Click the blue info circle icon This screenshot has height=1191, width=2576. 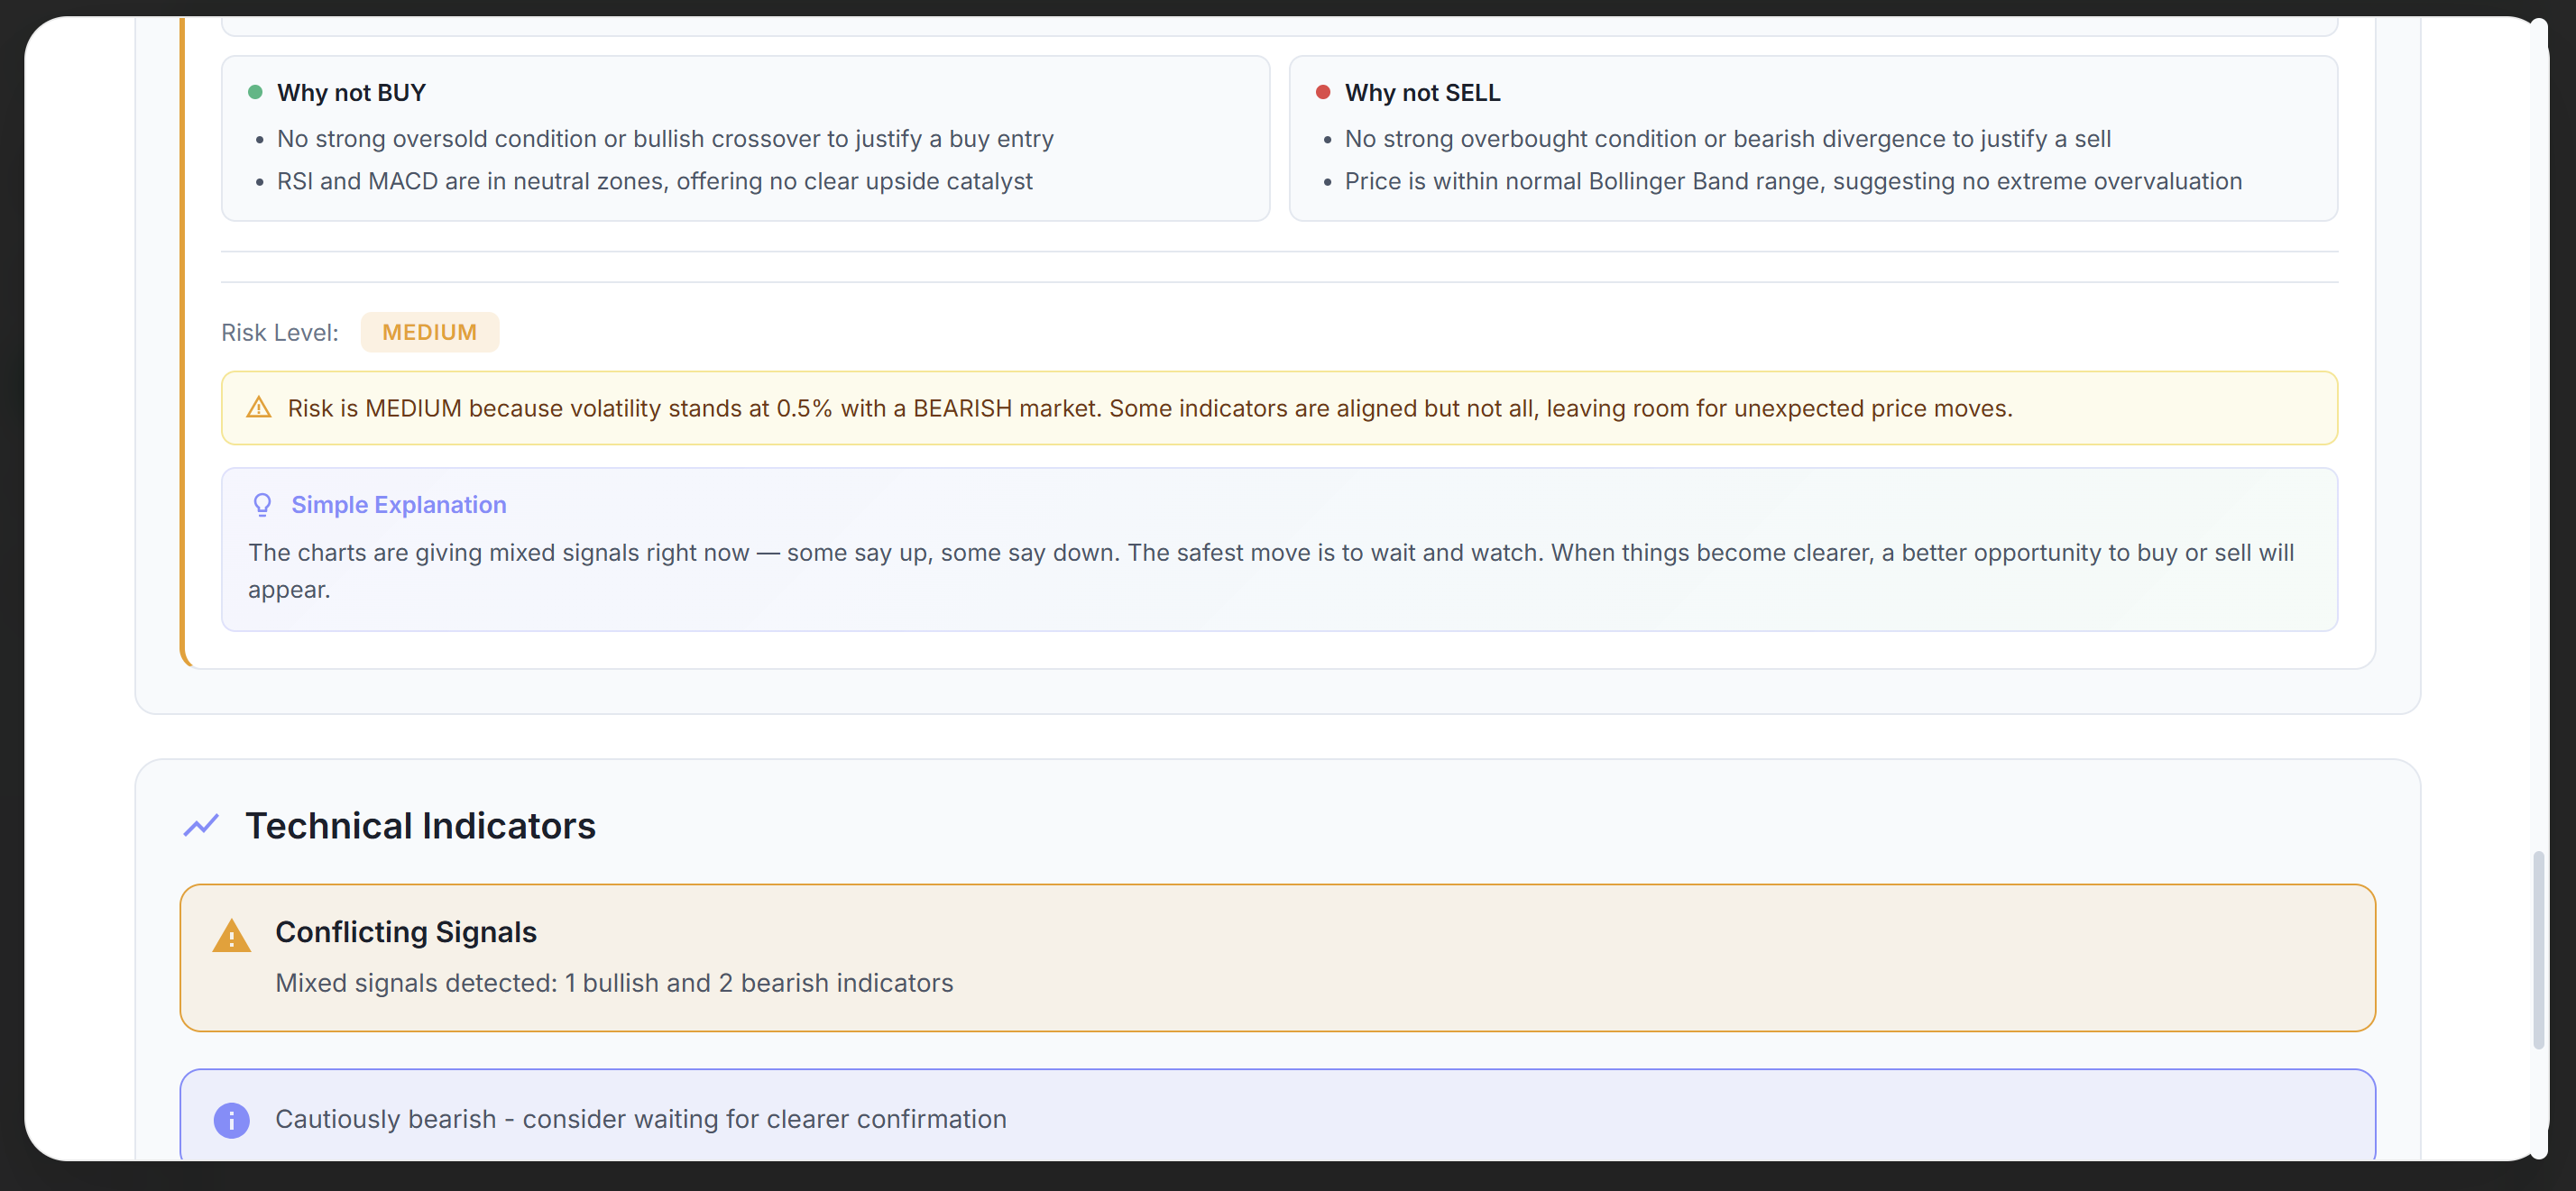[x=231, y=1120]
